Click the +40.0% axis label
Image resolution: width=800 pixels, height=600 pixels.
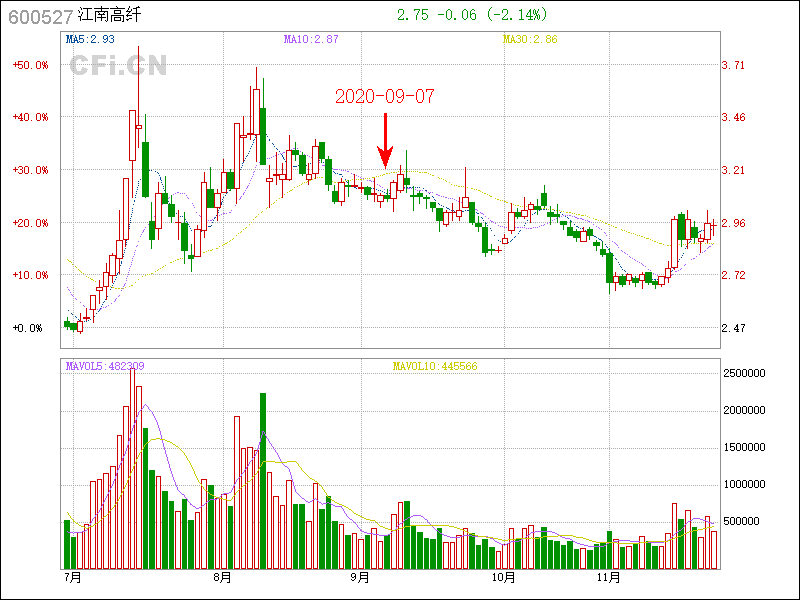point(30,117)
